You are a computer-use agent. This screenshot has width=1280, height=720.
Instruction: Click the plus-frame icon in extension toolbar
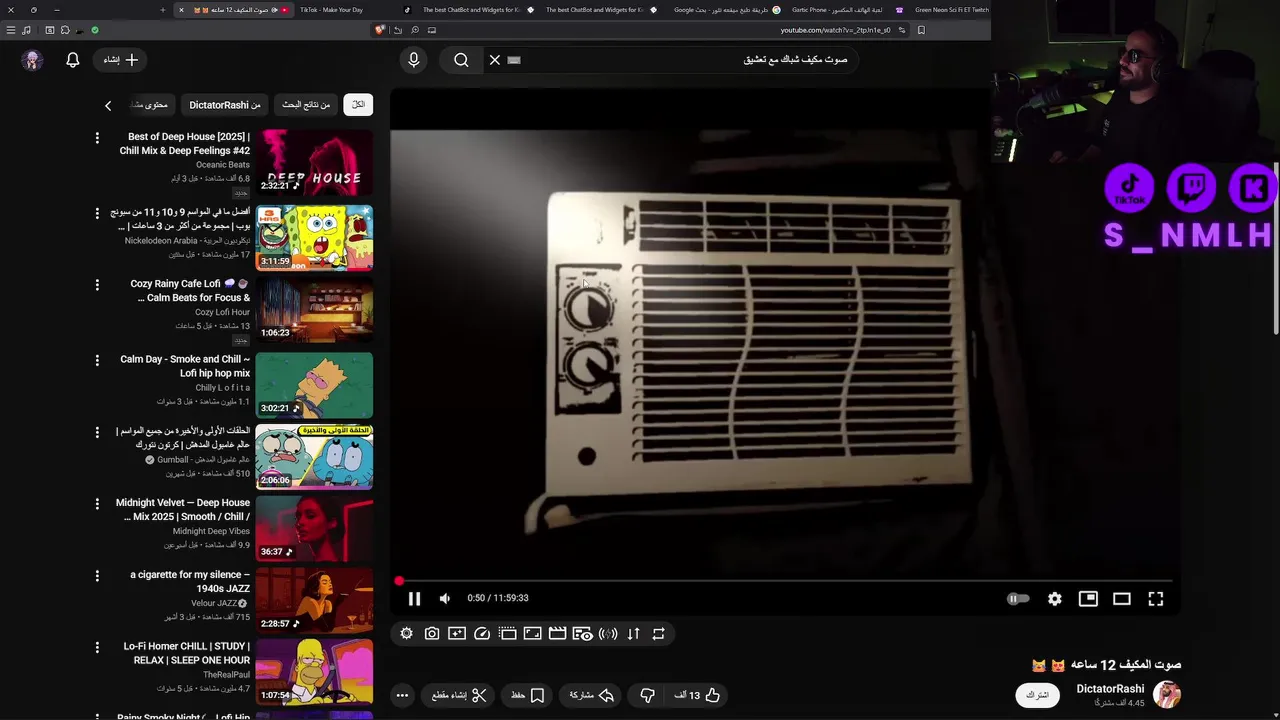pyautogui.click(x=457, y=633)
